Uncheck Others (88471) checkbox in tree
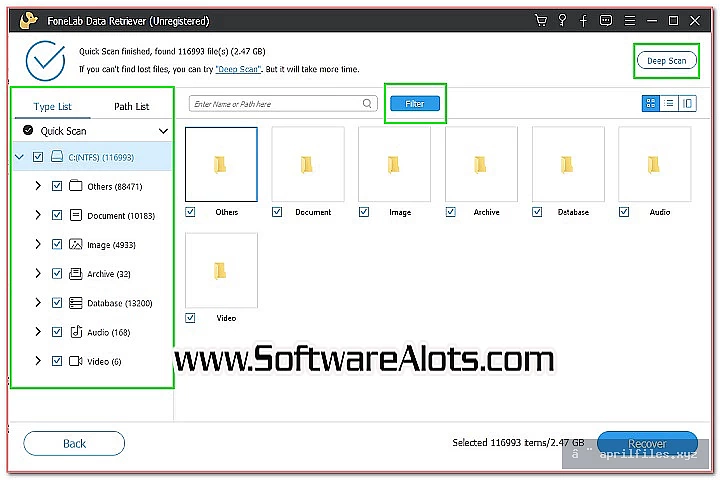 [57, 186]
